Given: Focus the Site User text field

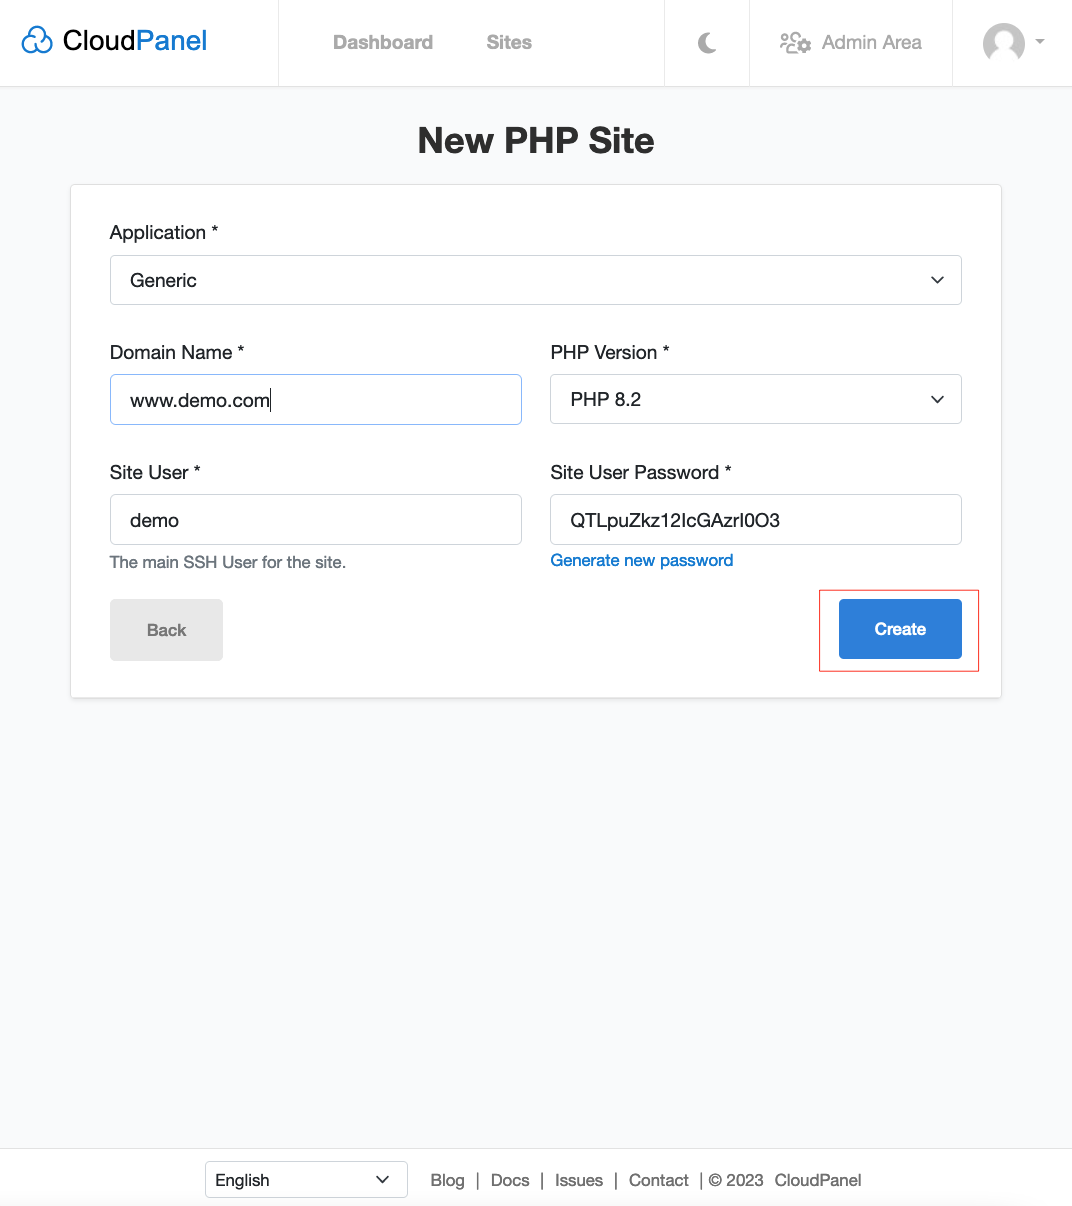Looking at the screenshot, I should [315, 520].
